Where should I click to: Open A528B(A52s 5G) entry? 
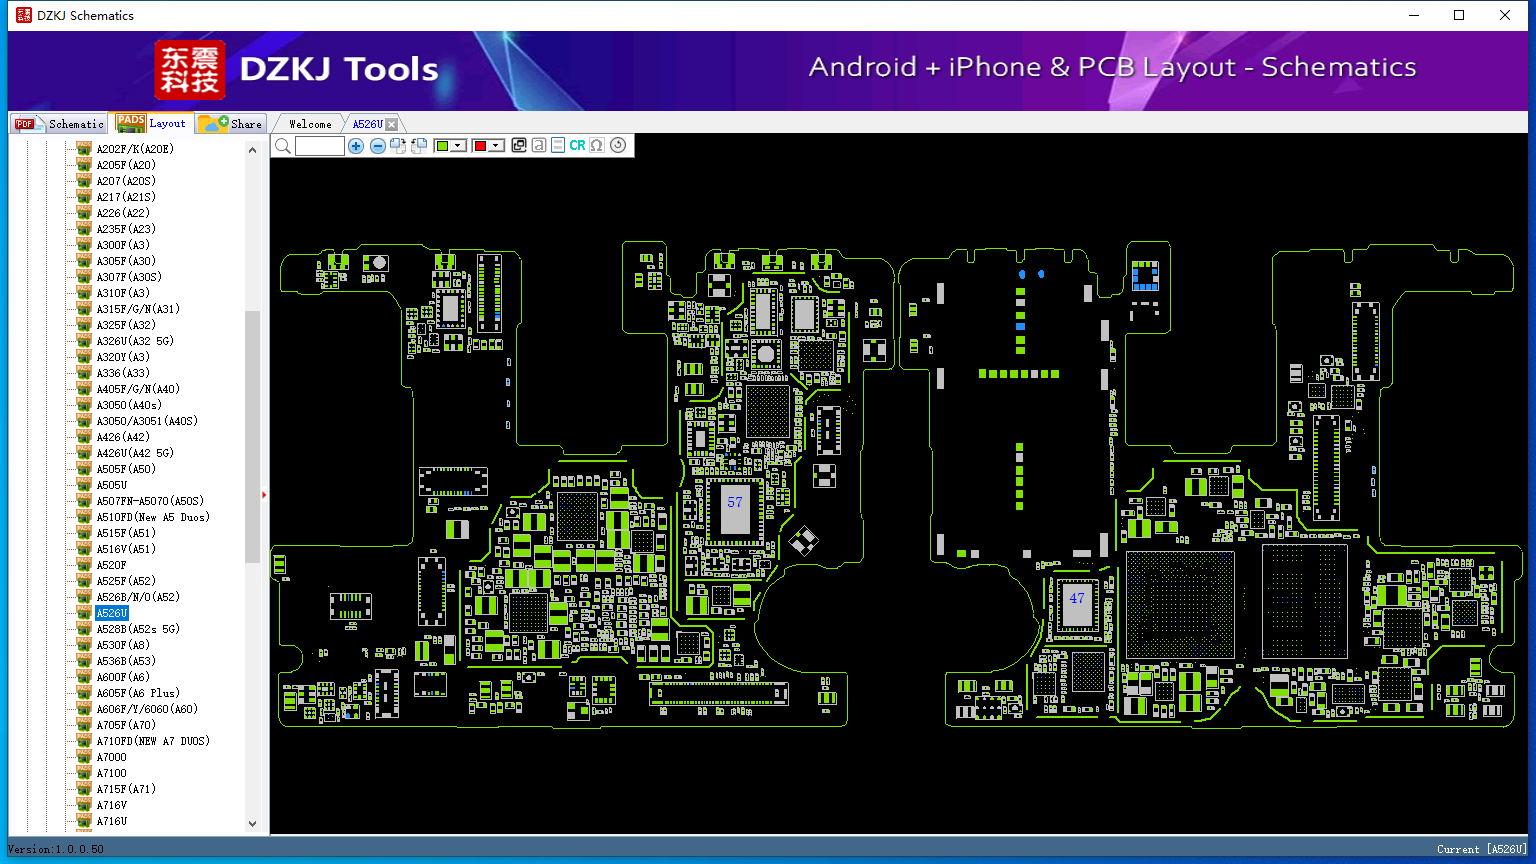click(x=138, y=629)
